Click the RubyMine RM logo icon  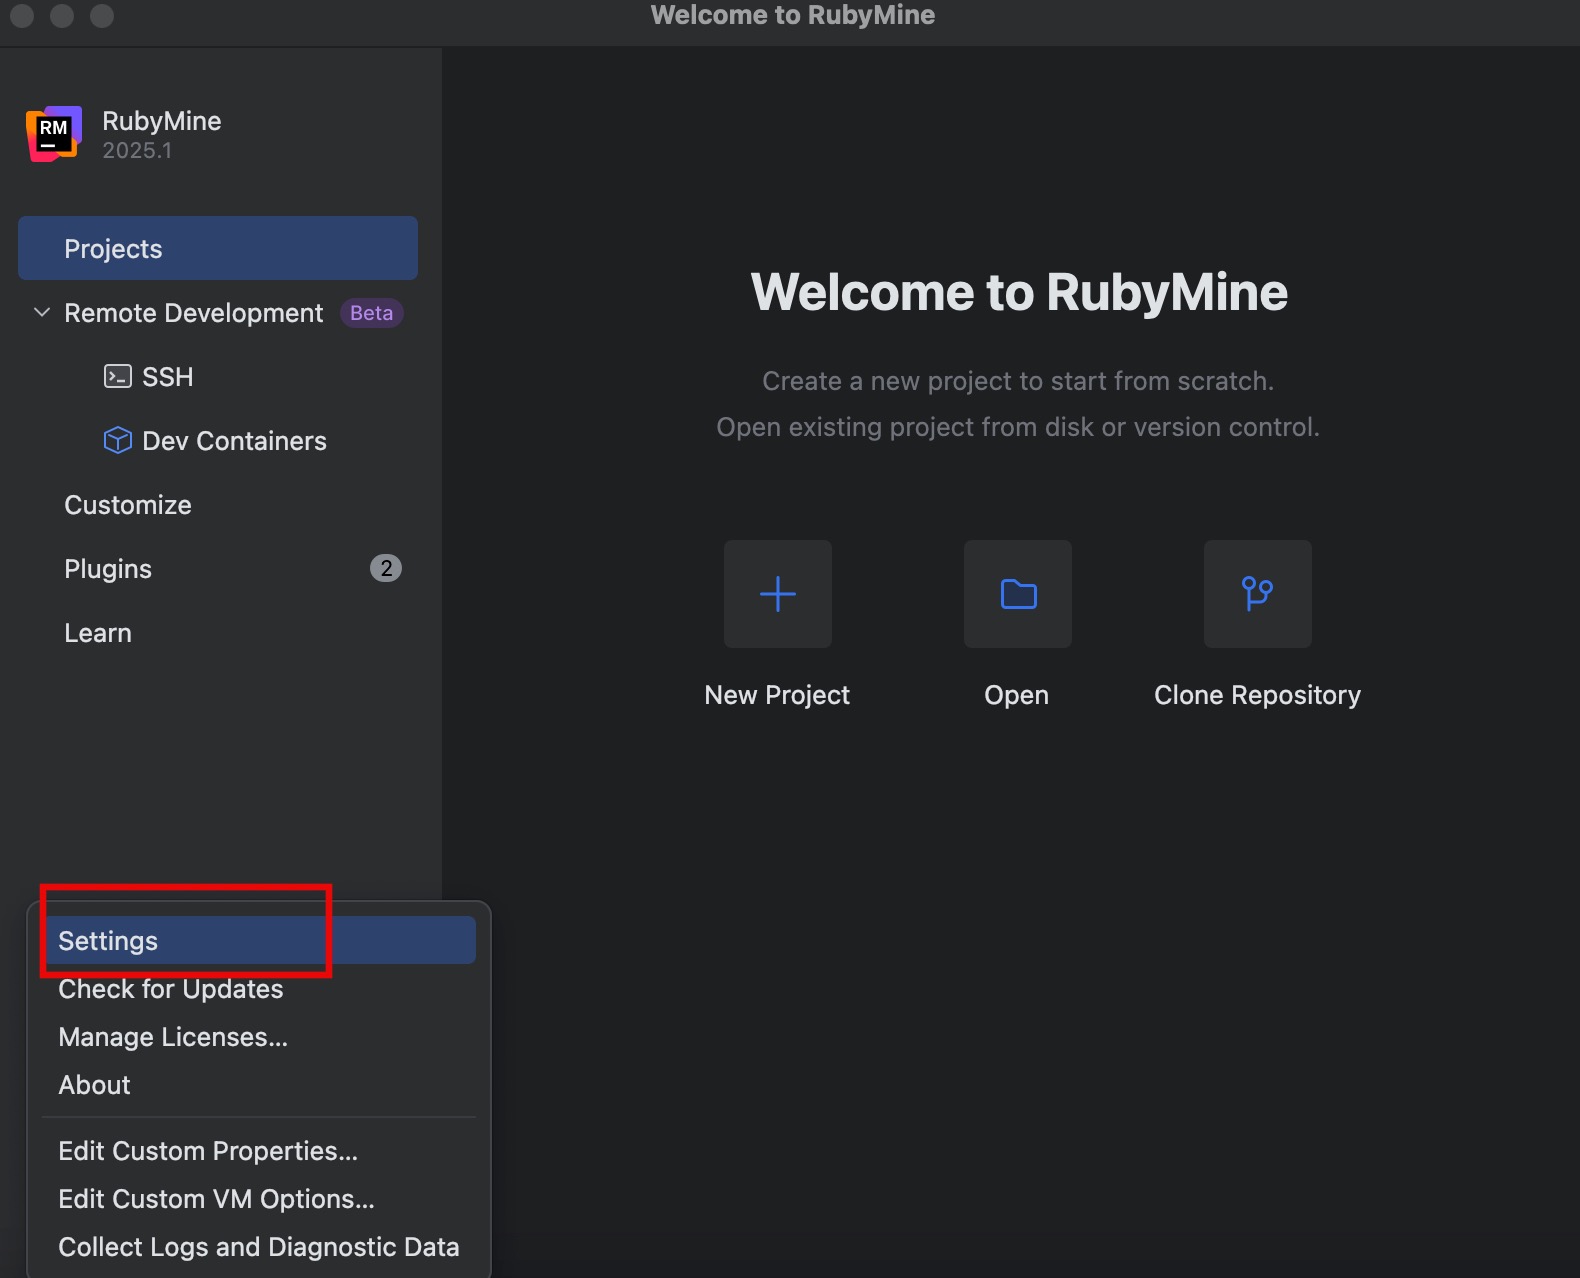[x=53, y=133]
